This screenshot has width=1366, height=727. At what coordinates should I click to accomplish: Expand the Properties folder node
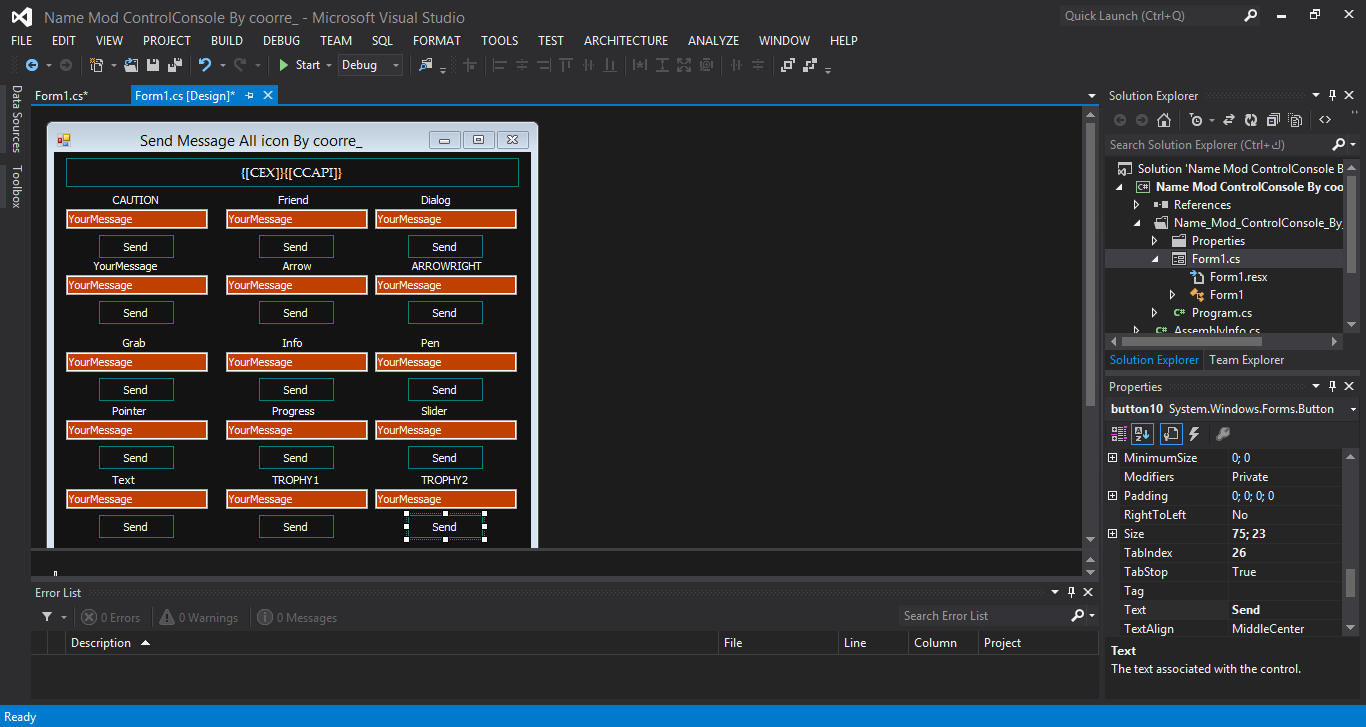pos(1155,241)
